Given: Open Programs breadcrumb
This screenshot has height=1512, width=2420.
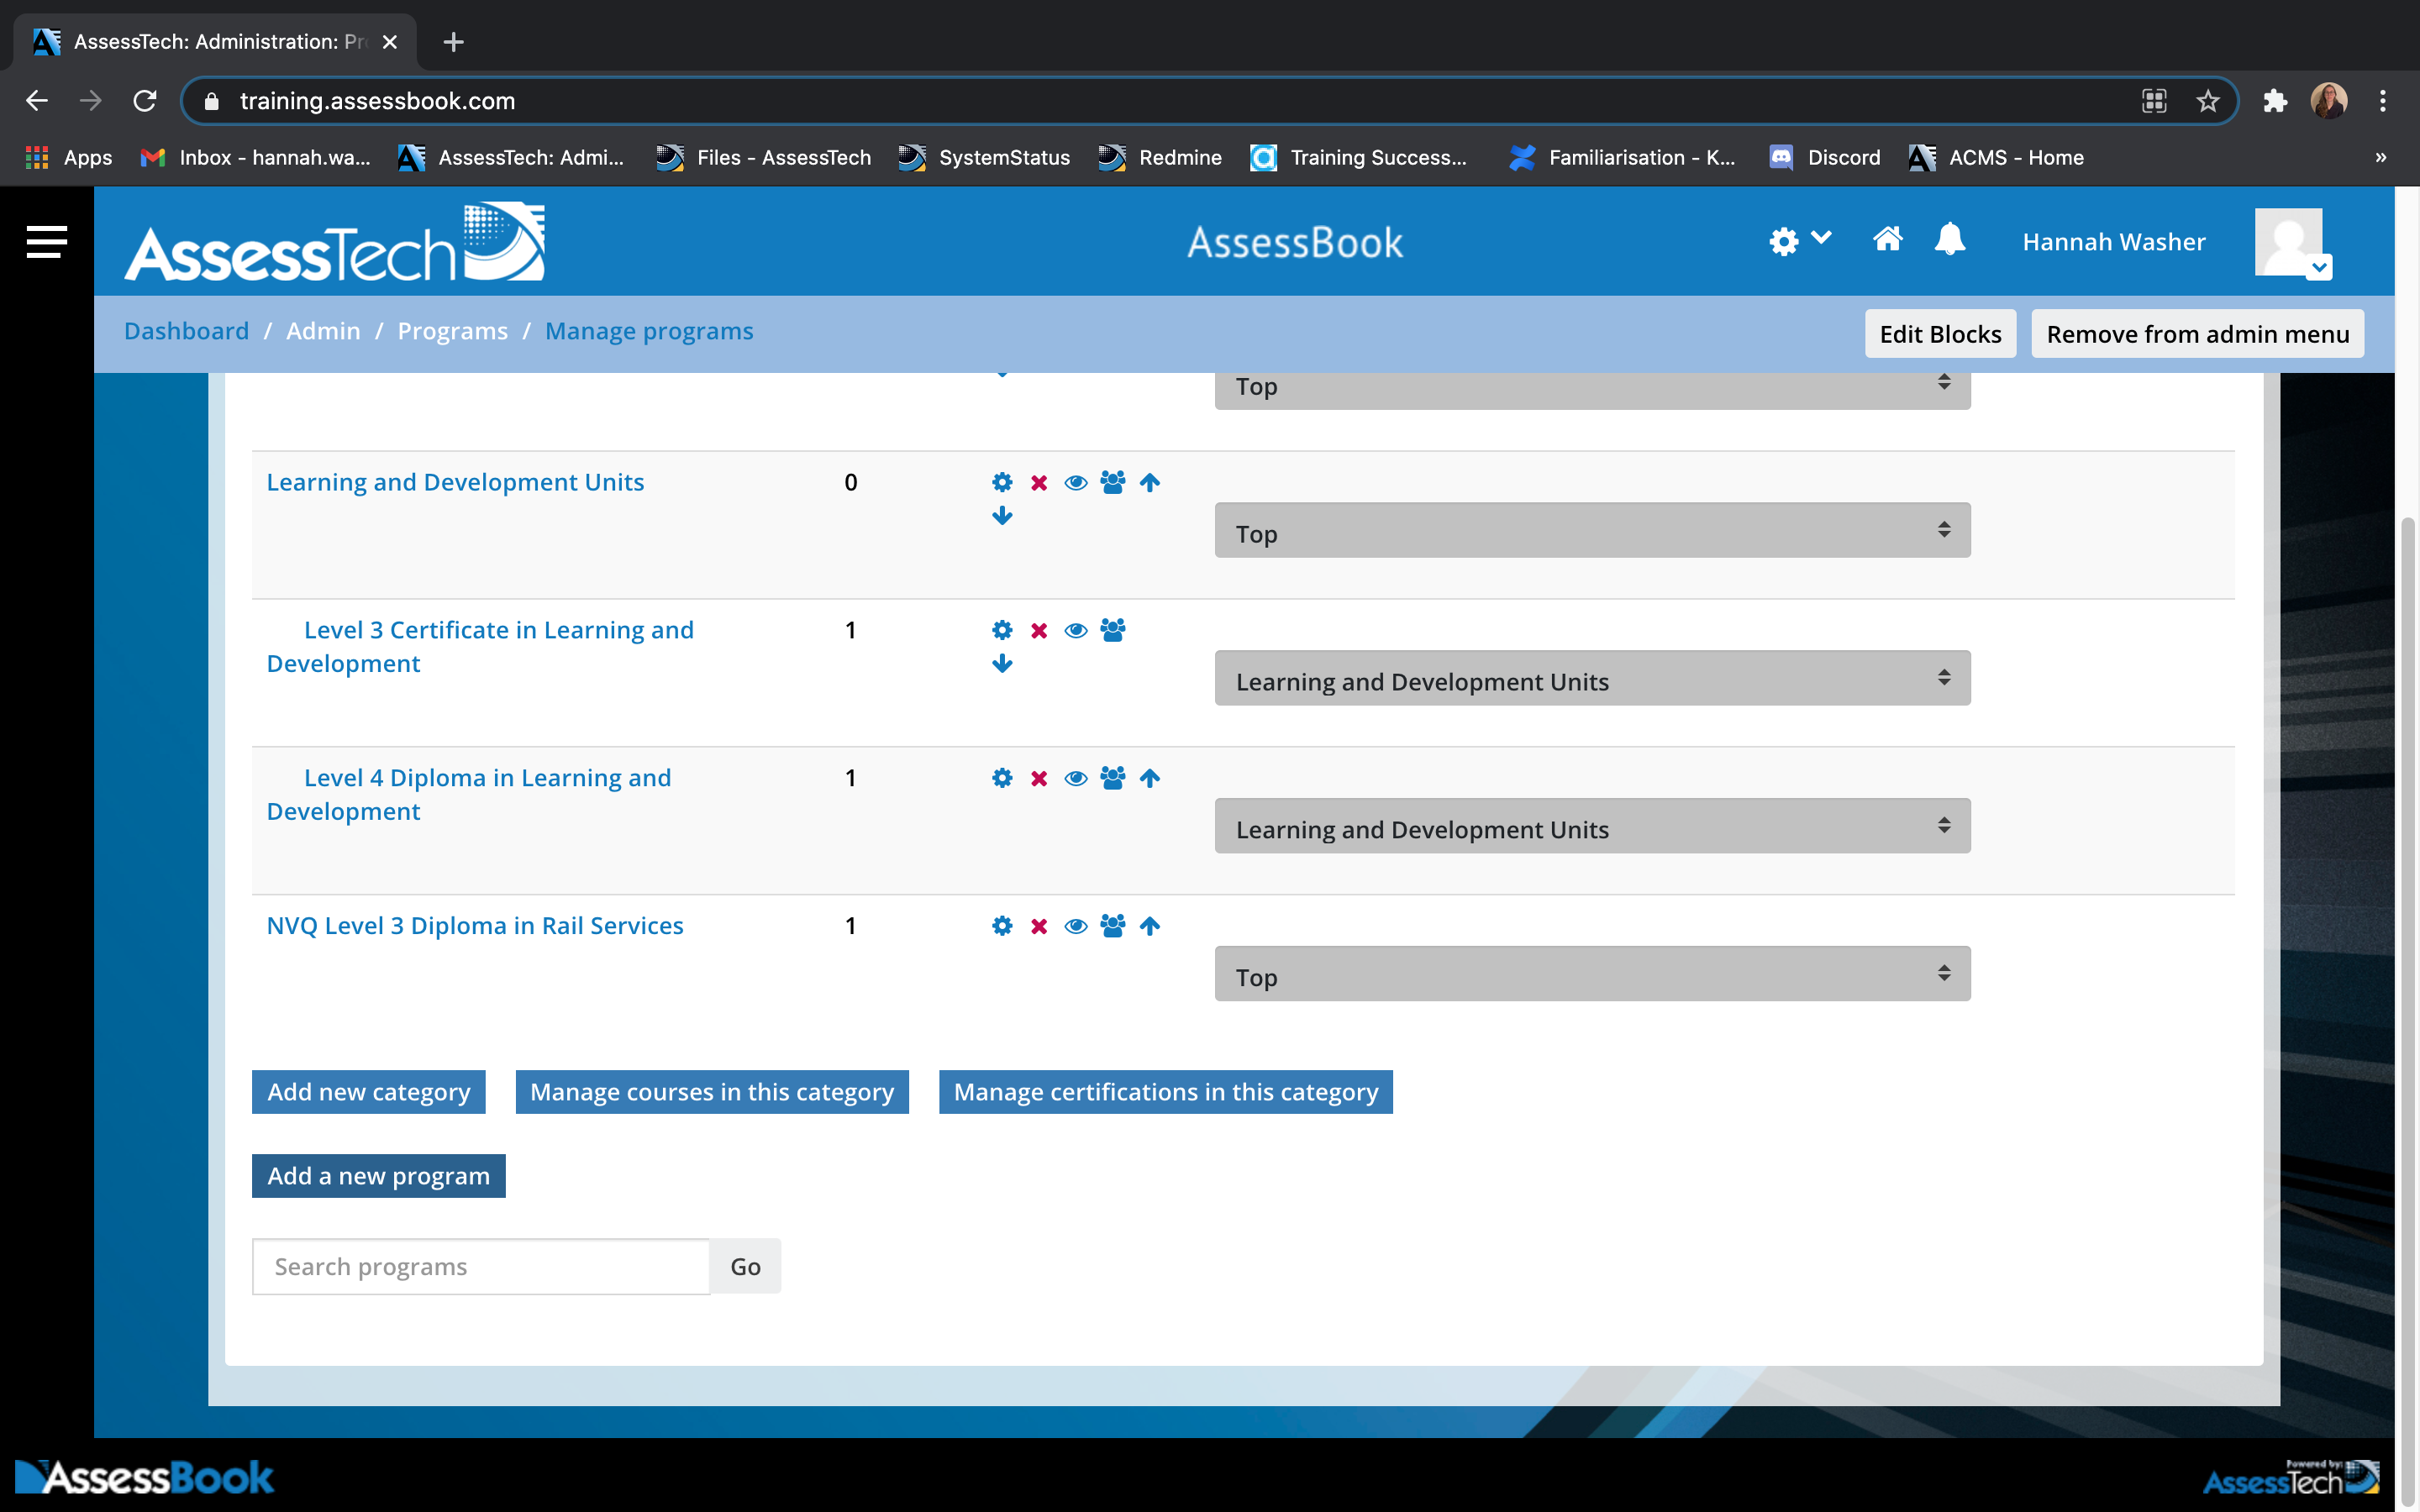Looking at the screenshot, I should point(452,331).
